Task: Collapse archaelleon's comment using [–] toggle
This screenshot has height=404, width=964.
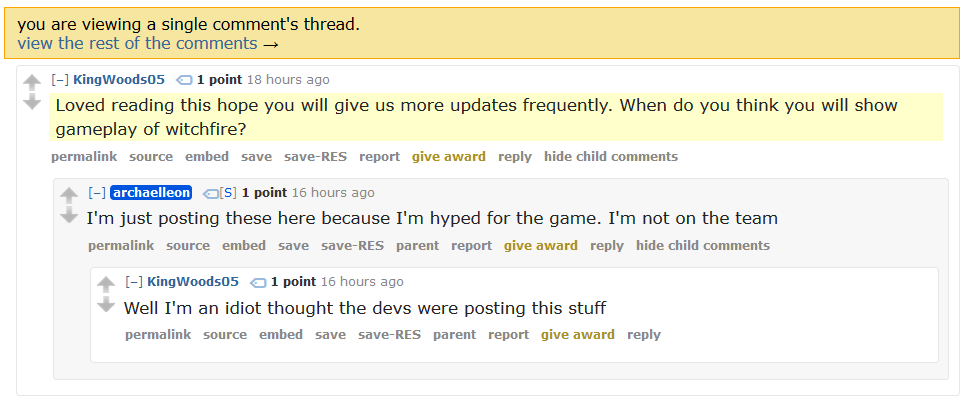Action: pyautogui.click(x=97, y=192)
